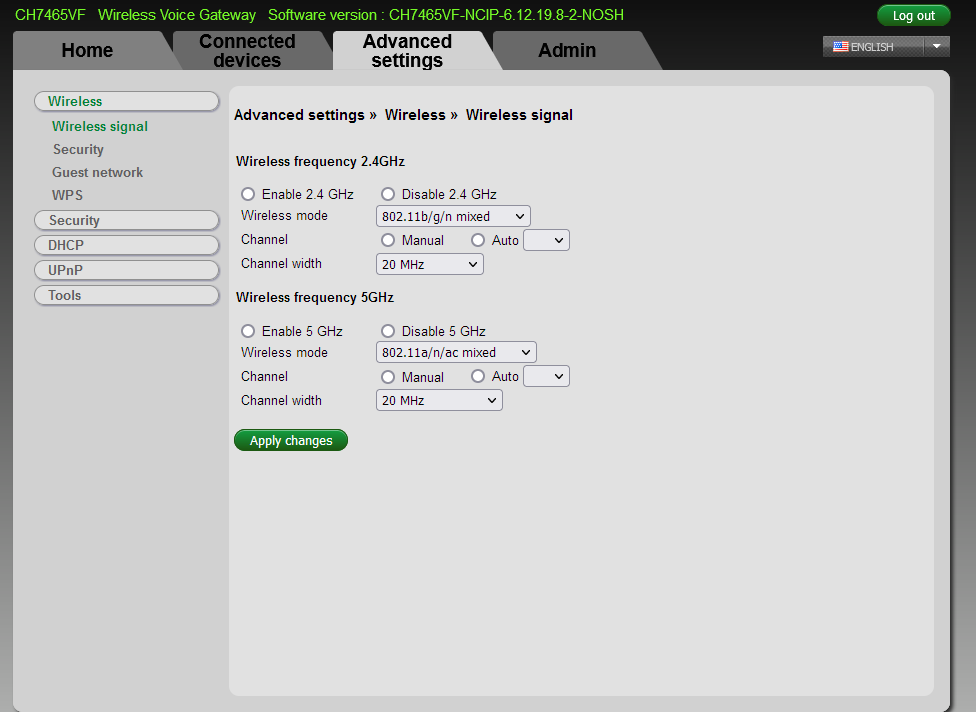Select the Enable 5 GHz radio button
This screenshot has height=712, width=976.
click(248, 331)
